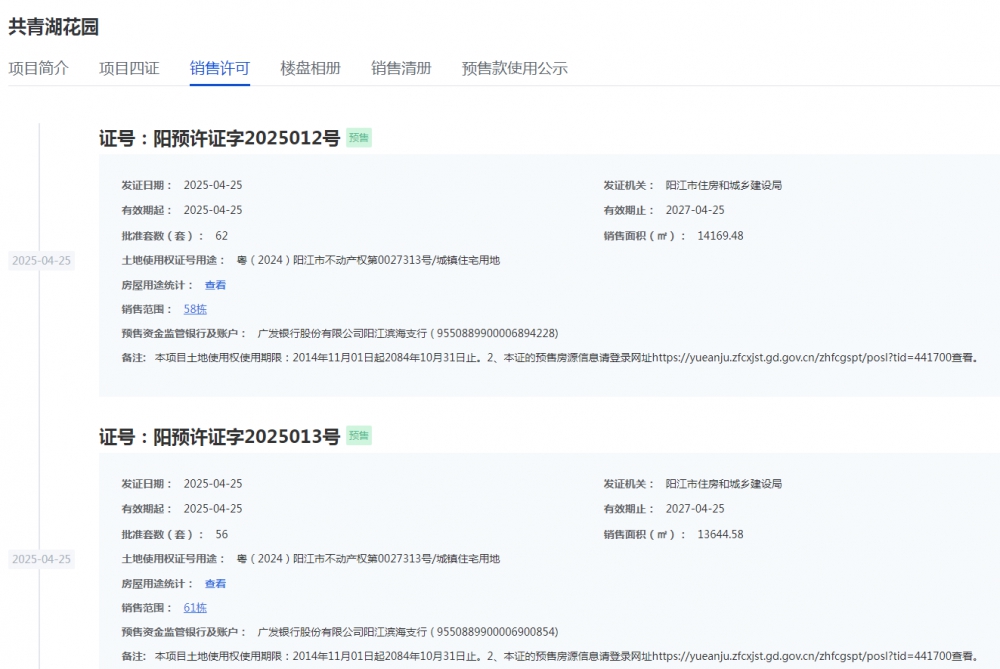This screenshot has width=1000, height=669.
Task: Switch to the 项目四证 tab
Action: 129,68
